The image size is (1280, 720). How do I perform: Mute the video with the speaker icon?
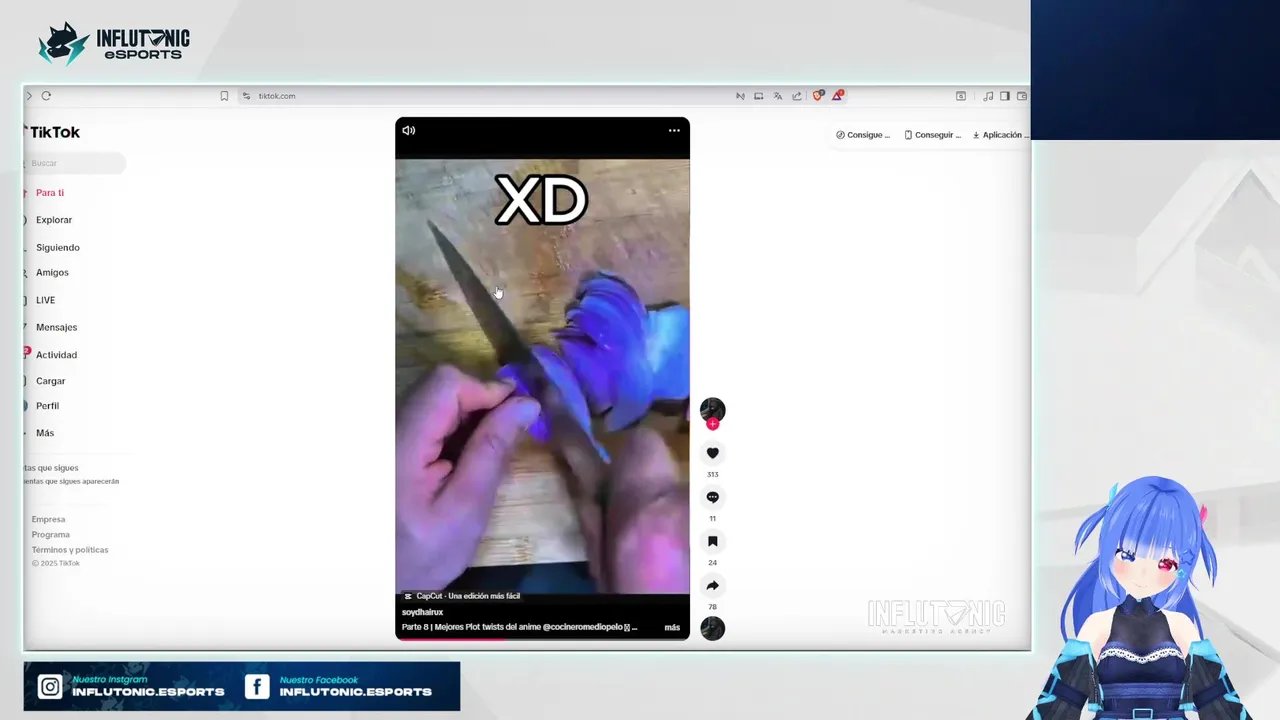(408, 130)
